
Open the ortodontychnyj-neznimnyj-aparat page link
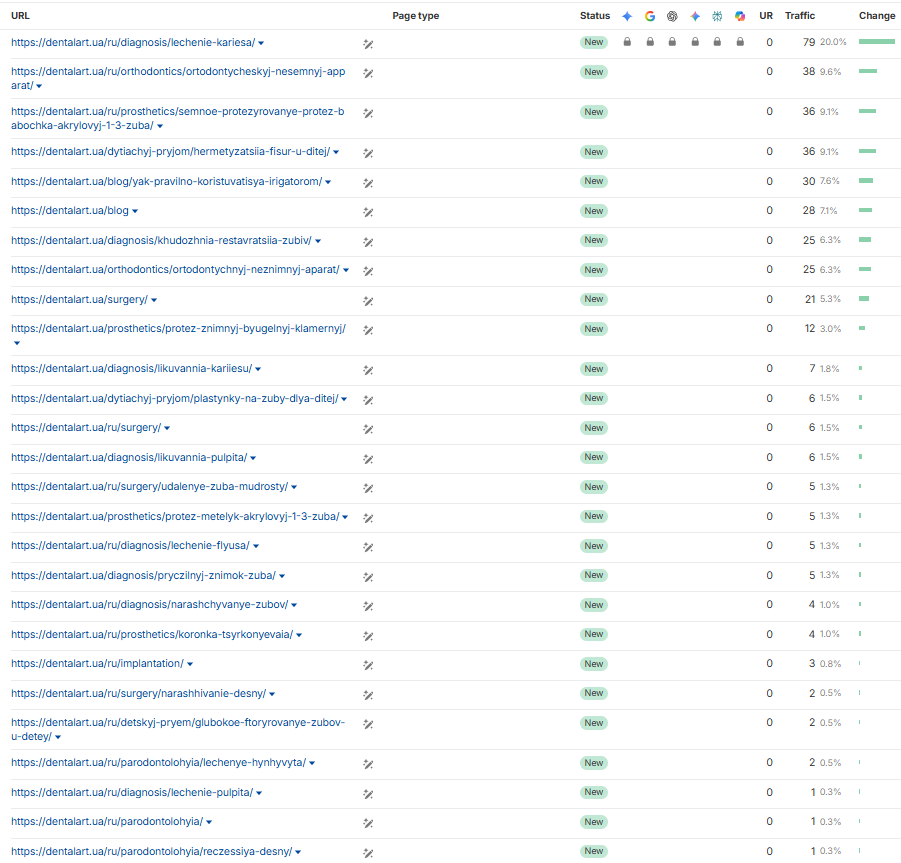[x=175, y=269]
